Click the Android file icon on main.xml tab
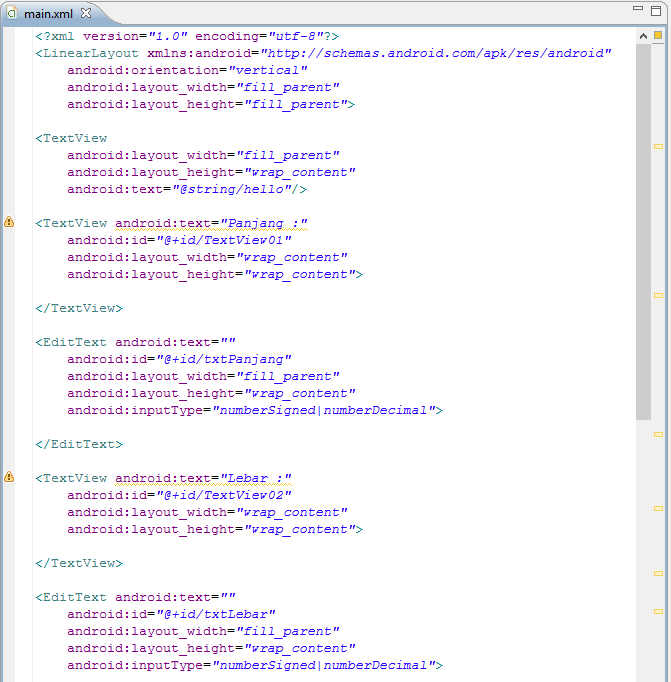 click(12, 13)
